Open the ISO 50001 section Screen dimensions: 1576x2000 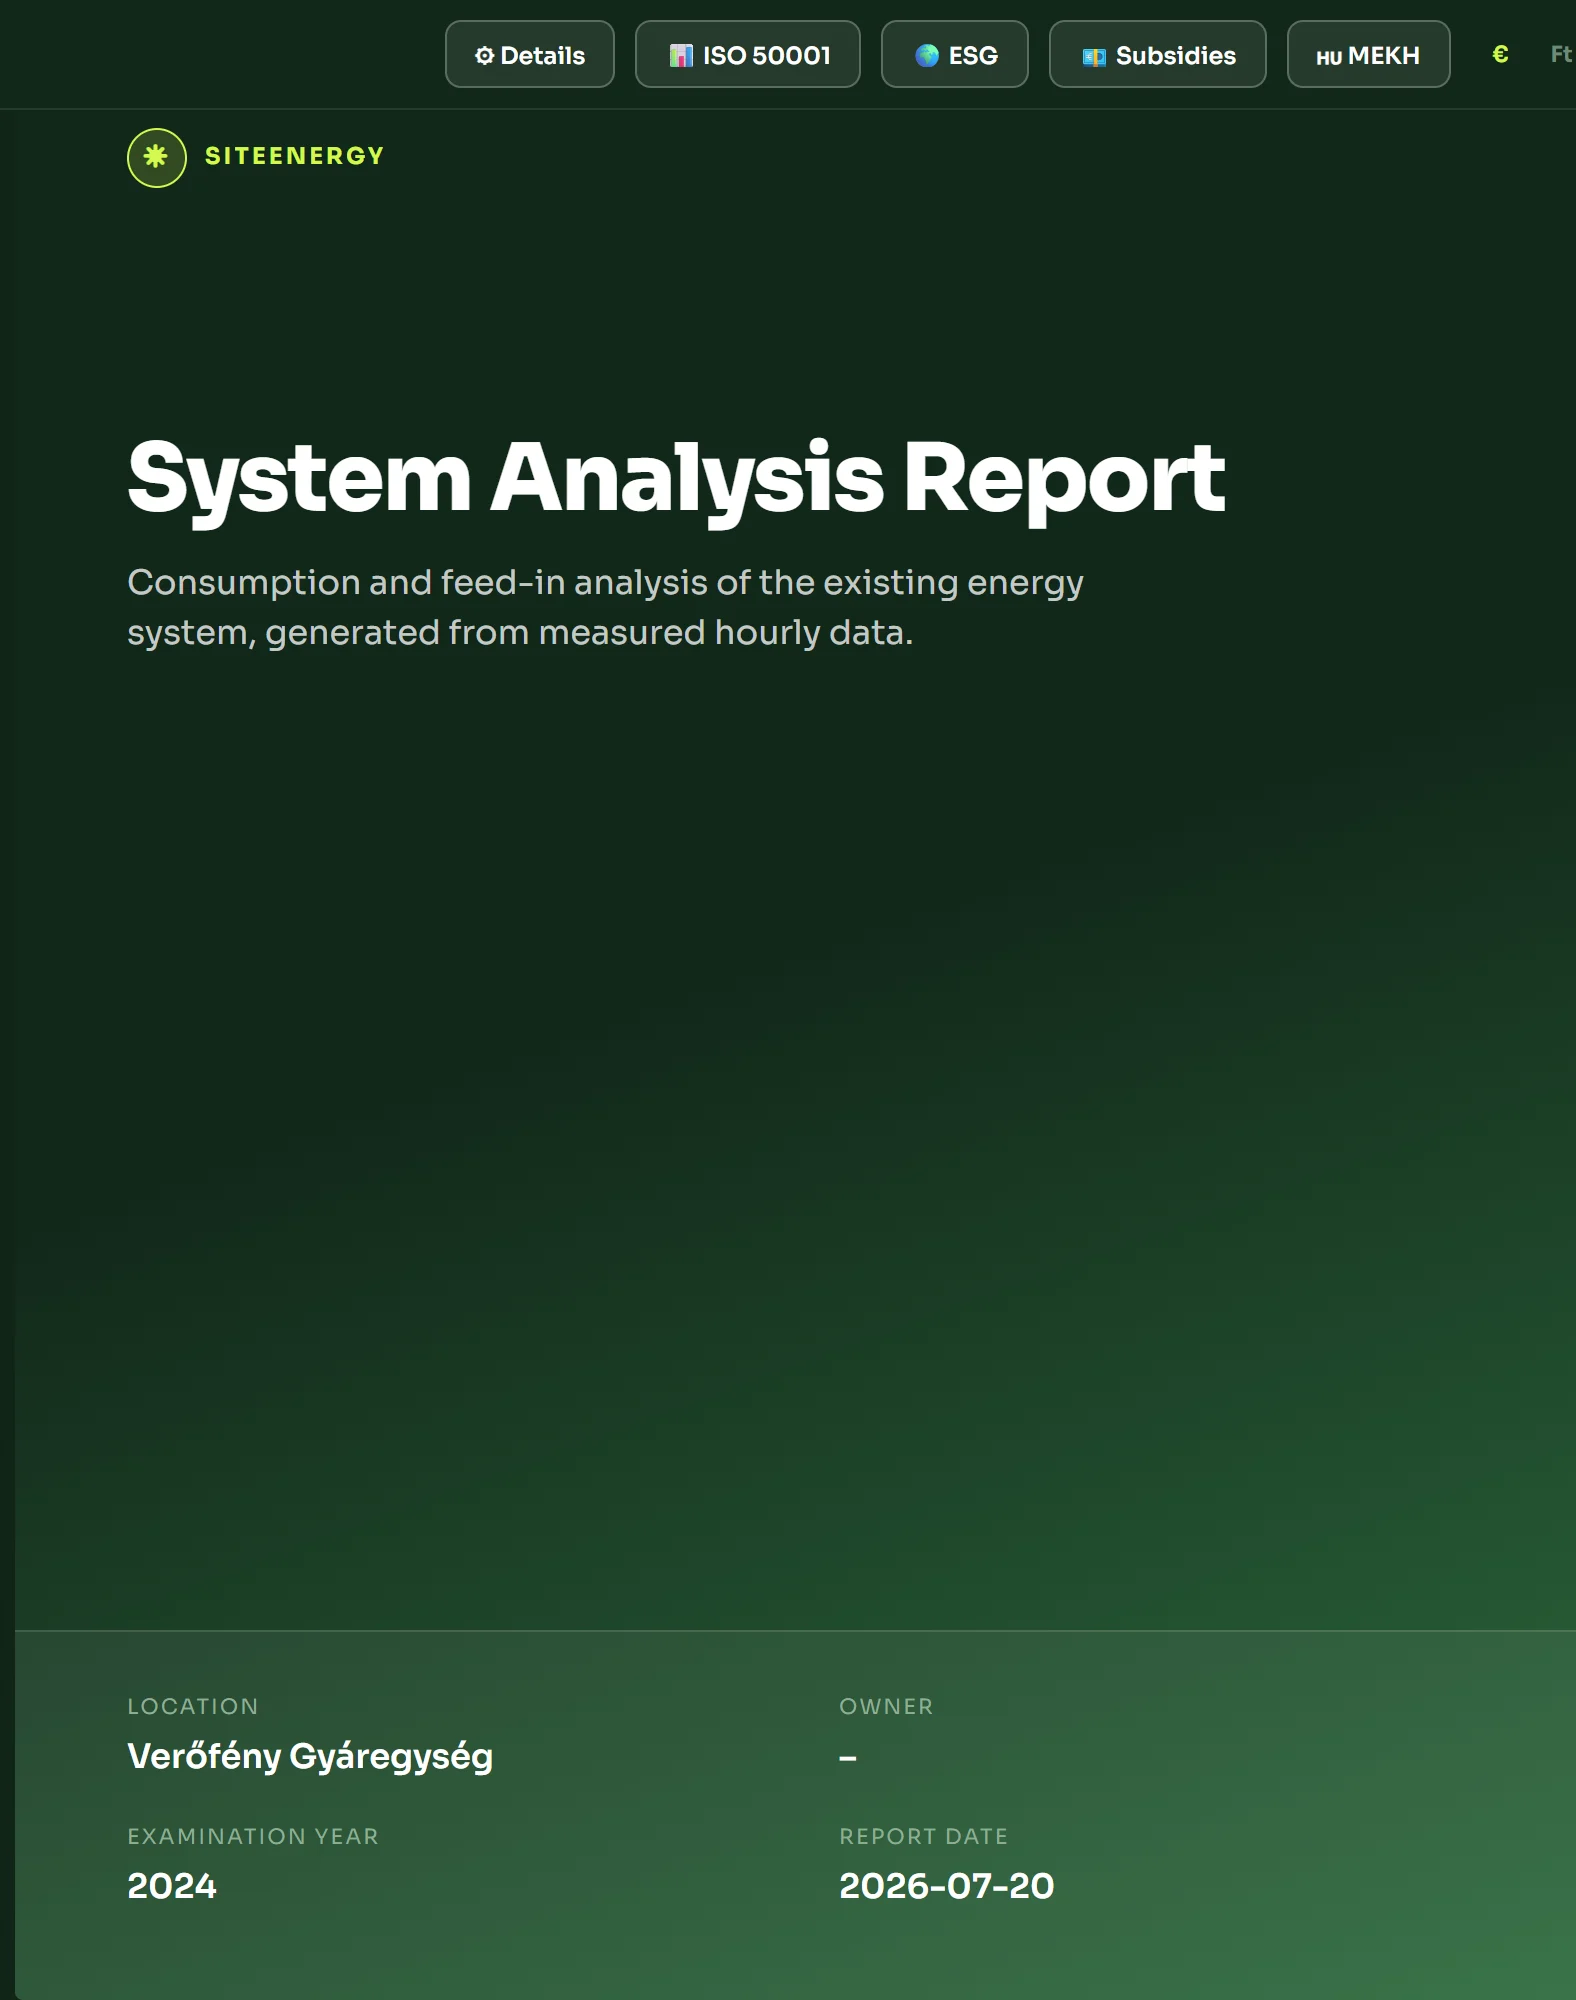point(747,54)
